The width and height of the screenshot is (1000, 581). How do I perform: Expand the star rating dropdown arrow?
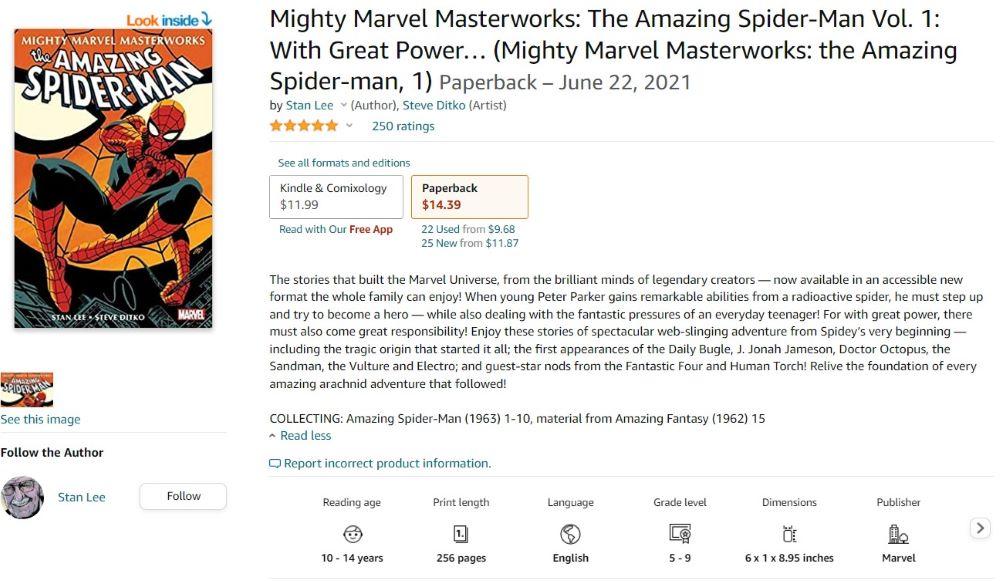pyautogui.click(x=349, y=126)
